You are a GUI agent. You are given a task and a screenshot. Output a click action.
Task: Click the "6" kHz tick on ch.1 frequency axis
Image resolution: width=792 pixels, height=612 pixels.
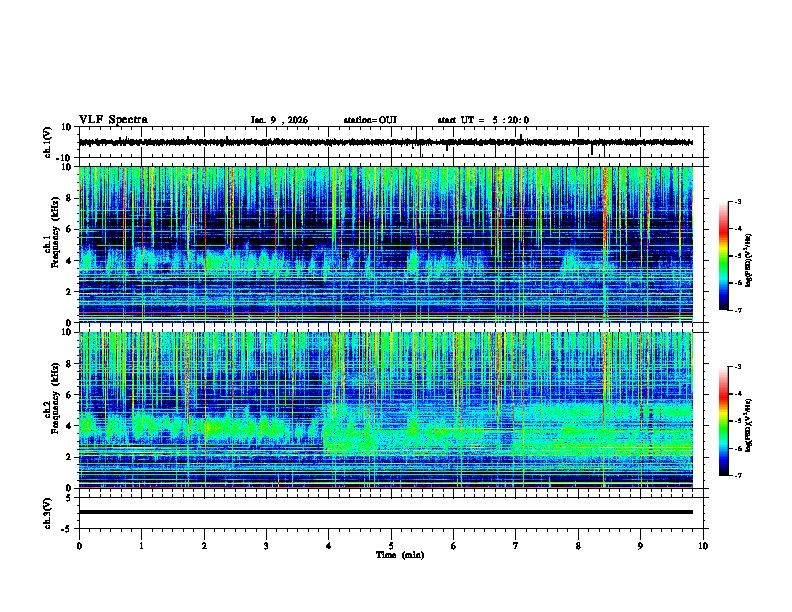pos(70,229)
